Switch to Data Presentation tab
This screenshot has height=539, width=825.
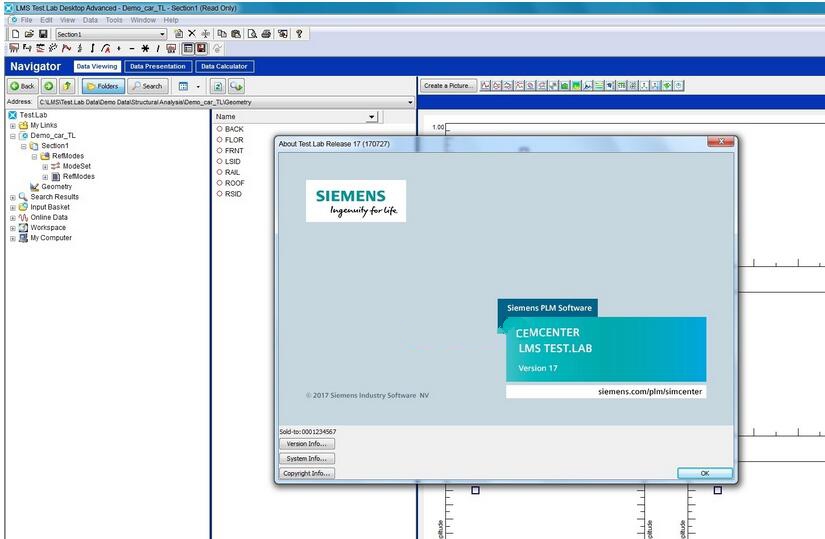(x=157, y=66)
